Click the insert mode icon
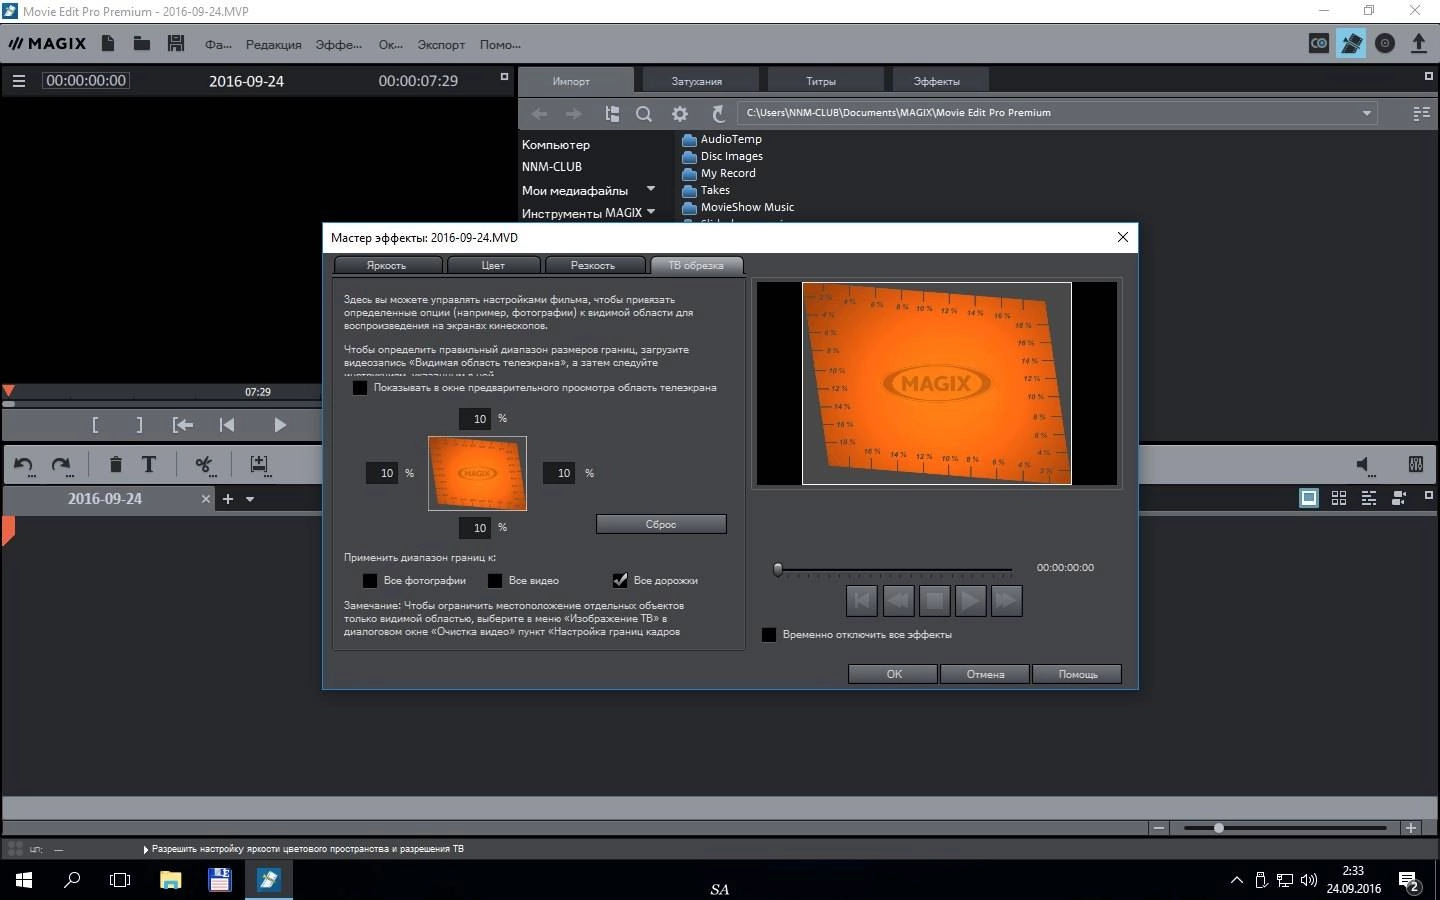Image resolution: width=1440 pixels, height=900 pixels. (258, 464)
